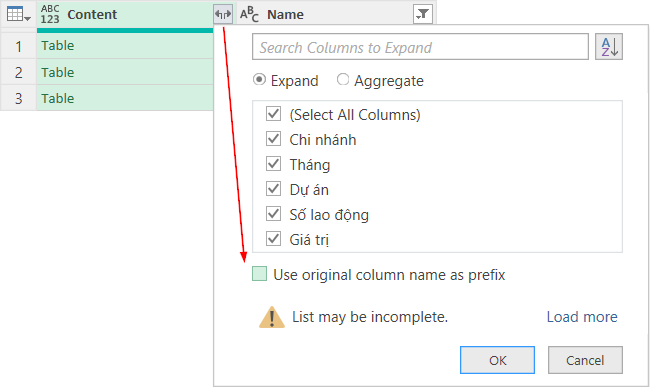Click the expand columns icon on Content header
This screenshot has height=387, width=650.
223,15
